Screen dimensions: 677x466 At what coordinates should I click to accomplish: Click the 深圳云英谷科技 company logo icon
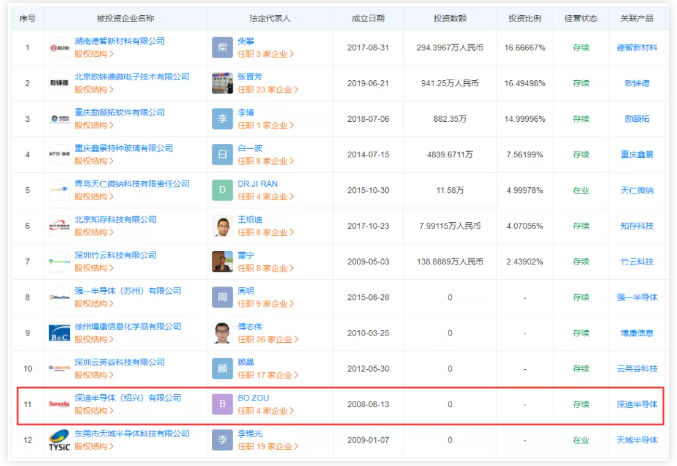(59, 368)
